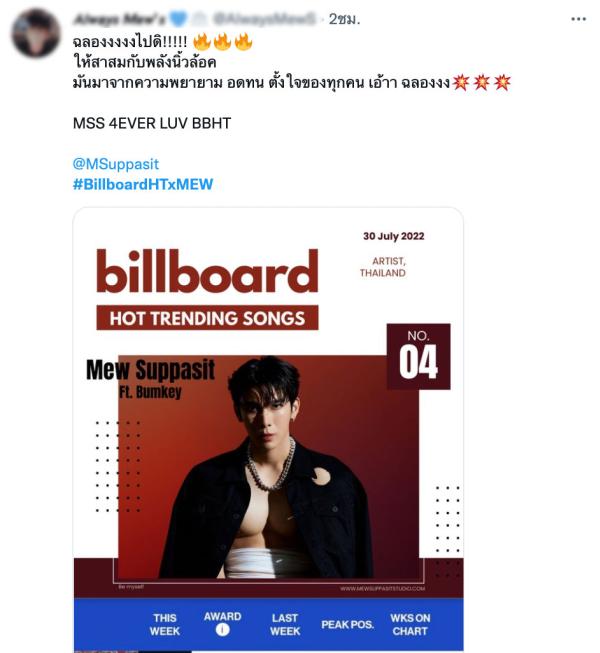Click the LAST WEEK column header
Image resolution: width=600 pixels, height=653 pixels.
[x=285, y=624]
